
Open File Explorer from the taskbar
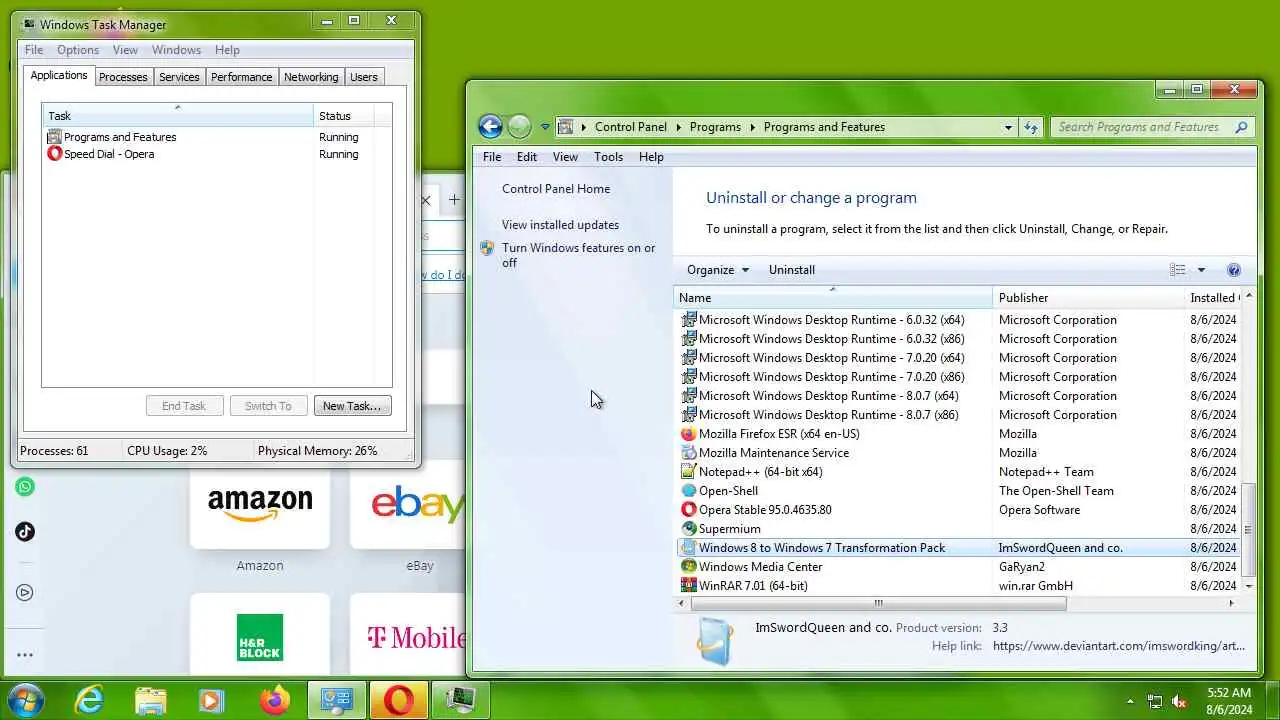[x=150, y=701]
